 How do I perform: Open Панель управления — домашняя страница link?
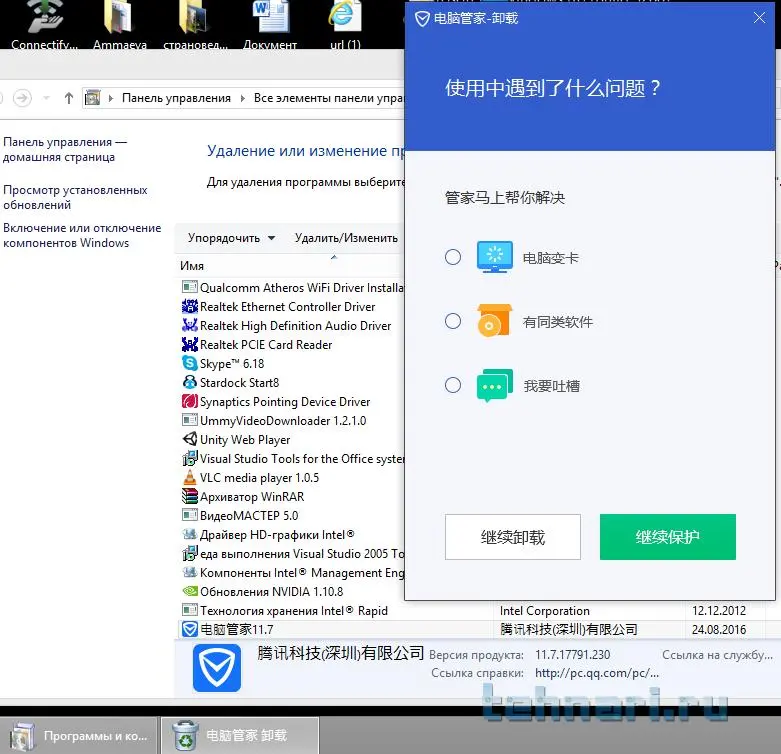coord(65,149)
